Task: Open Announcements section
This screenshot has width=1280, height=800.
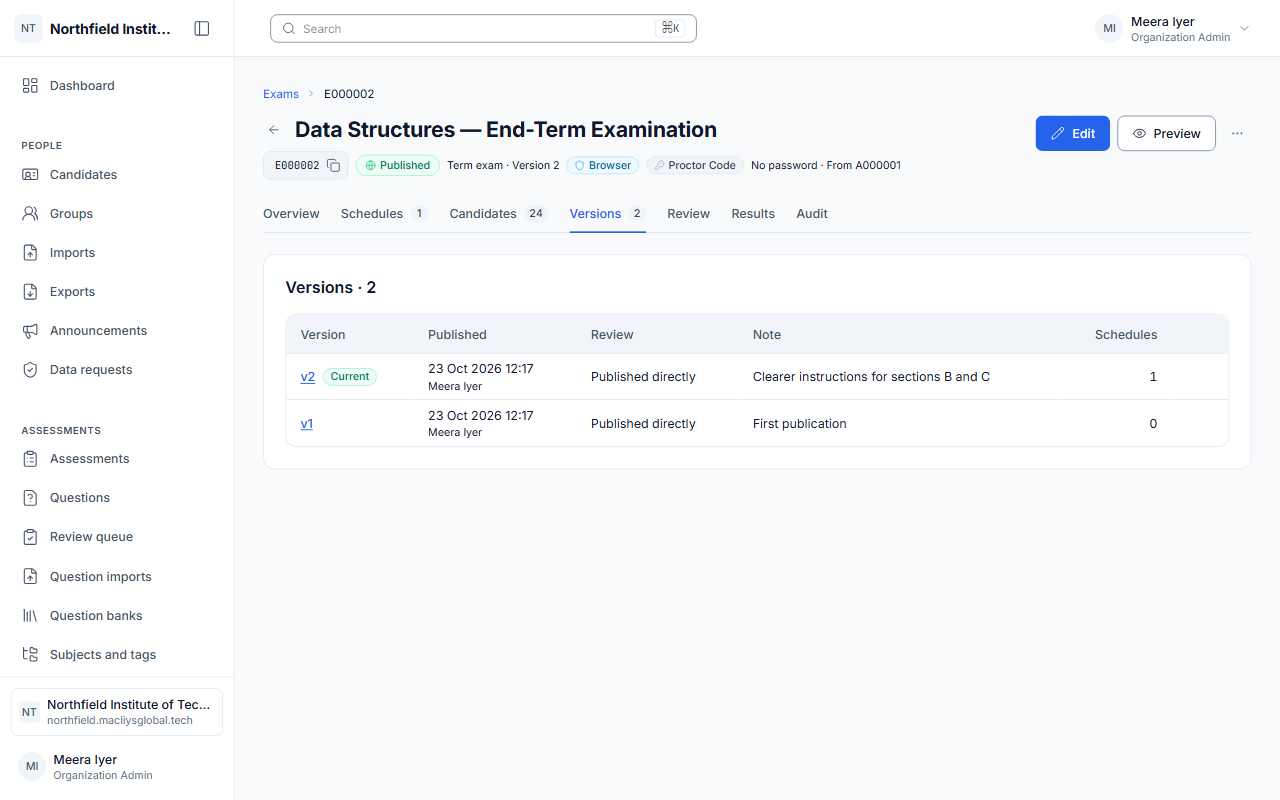Action: [117, 330]
